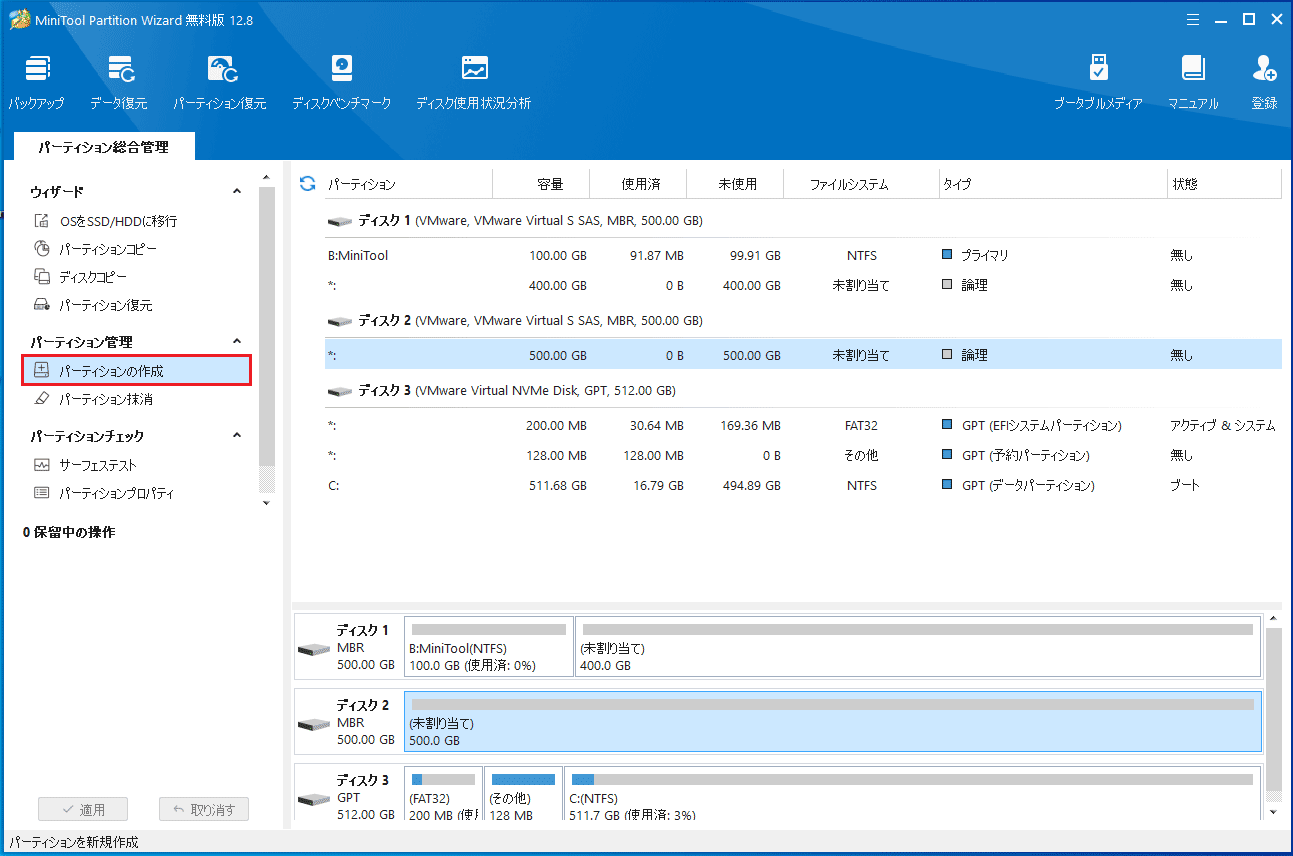1293x856 pixels.
Task: Click the B:MiniTool(NTFS) block in the disk map
Action: click(488, 647)
